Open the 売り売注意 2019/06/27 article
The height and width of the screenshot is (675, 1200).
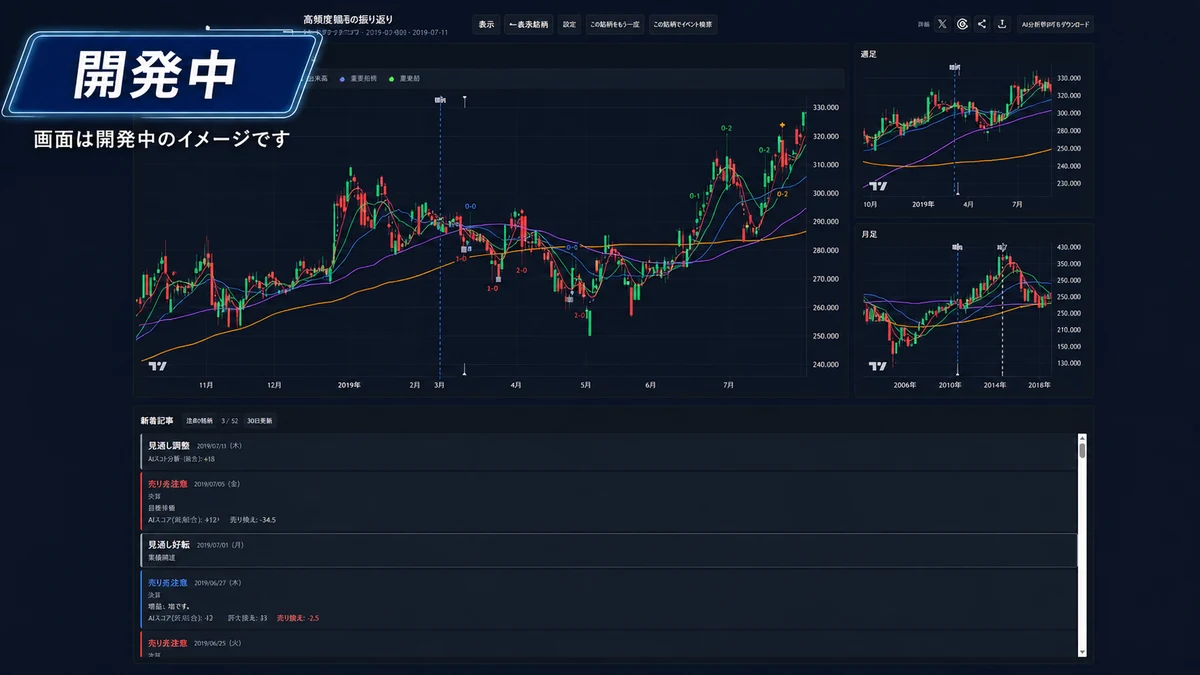coord(609,599)
